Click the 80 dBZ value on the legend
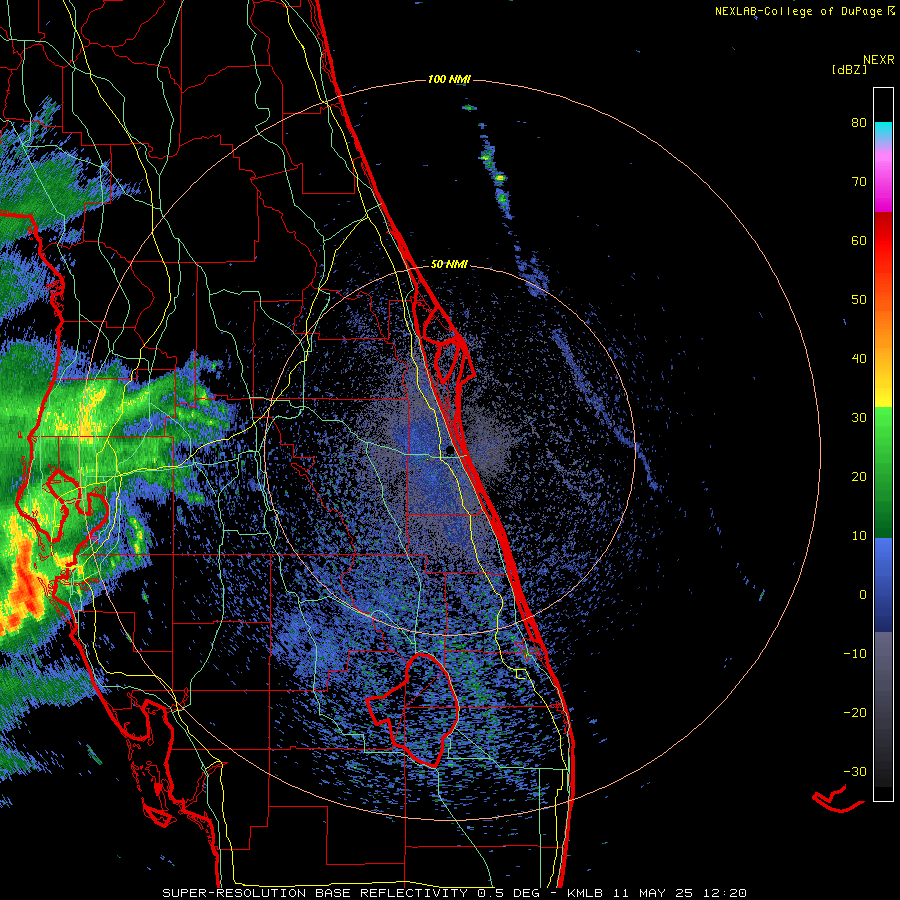 pos(859,122)
